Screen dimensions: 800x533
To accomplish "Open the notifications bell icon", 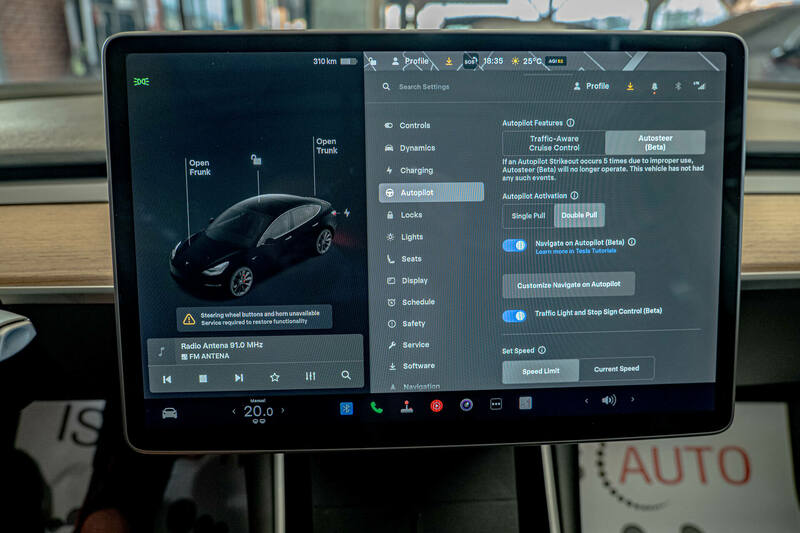I will 654,87.
